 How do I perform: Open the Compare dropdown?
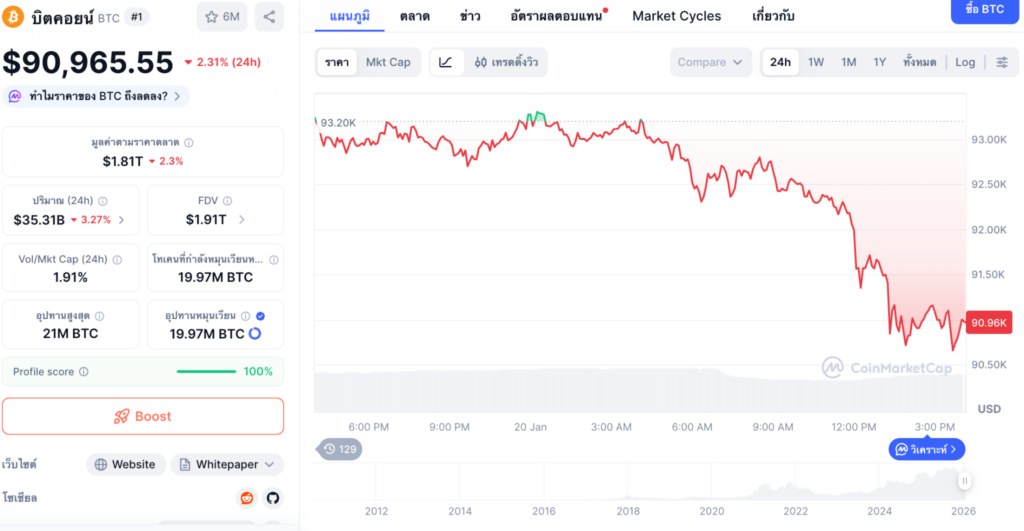[x=710, y=62]
